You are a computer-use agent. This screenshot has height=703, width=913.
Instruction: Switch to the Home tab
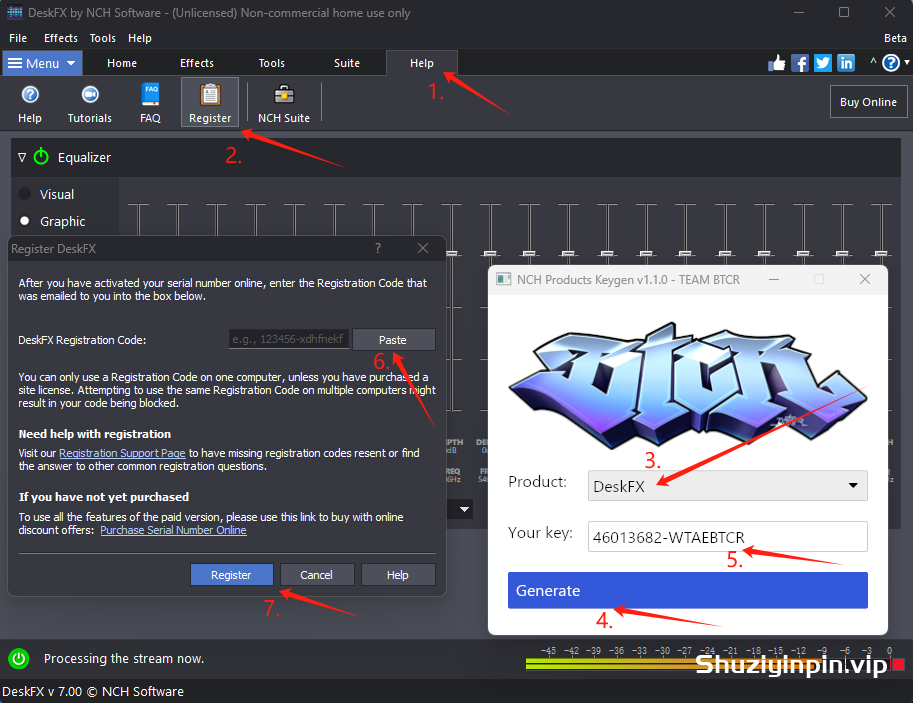pyautogui.click(x=122, y=63)
